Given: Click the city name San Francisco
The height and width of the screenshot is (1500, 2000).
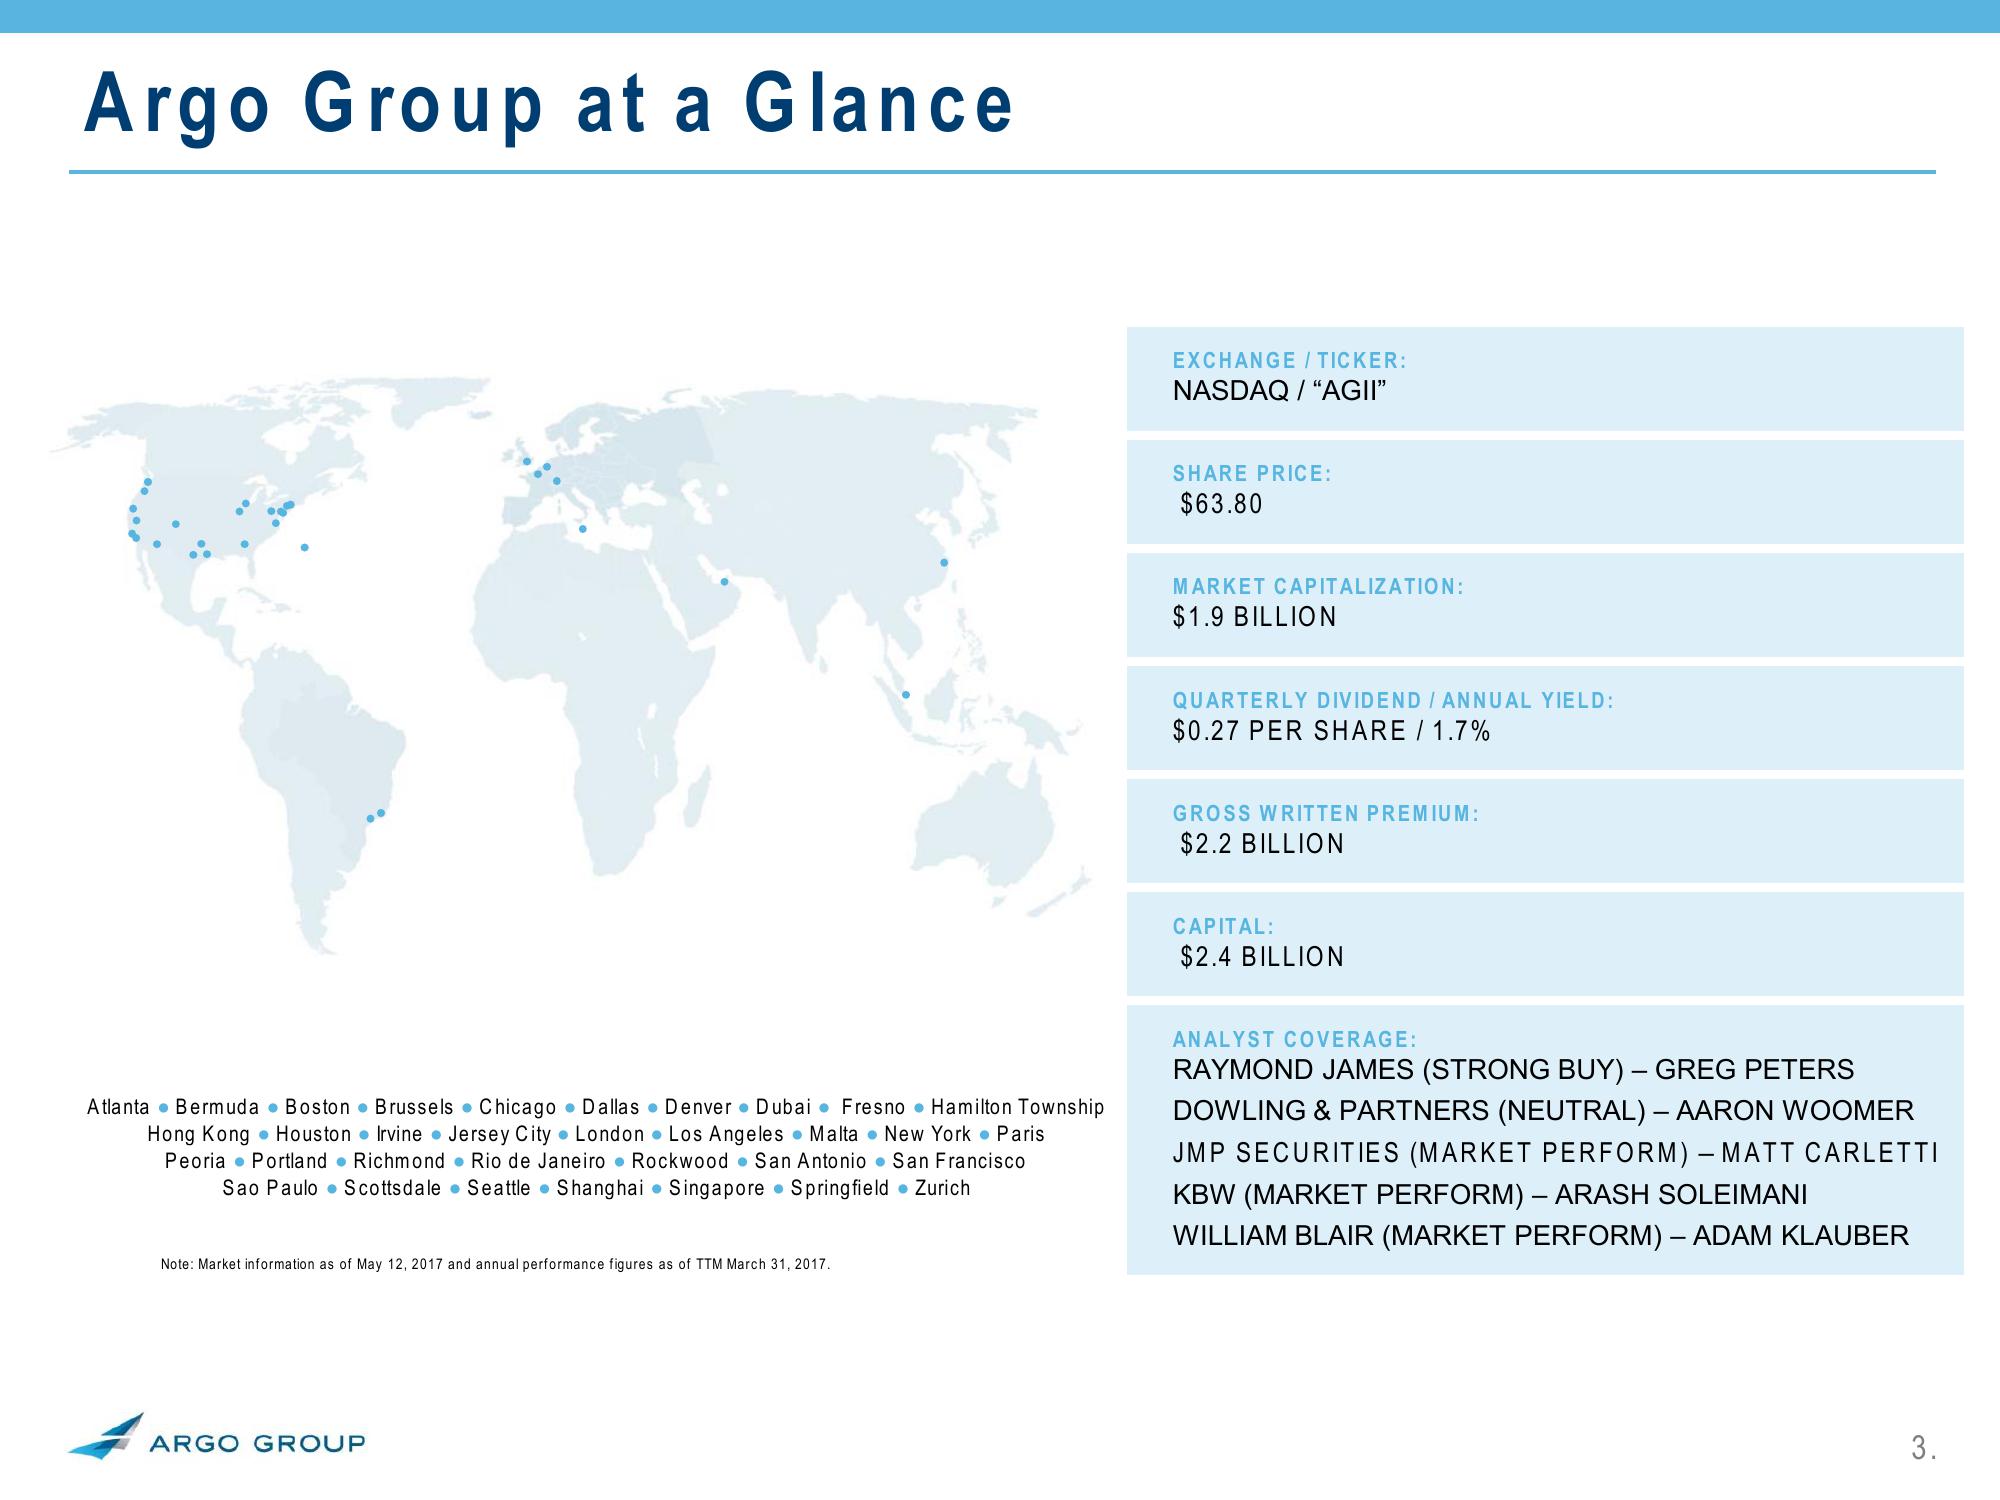Looking at the screenshot, I should tap(958, 1161).
